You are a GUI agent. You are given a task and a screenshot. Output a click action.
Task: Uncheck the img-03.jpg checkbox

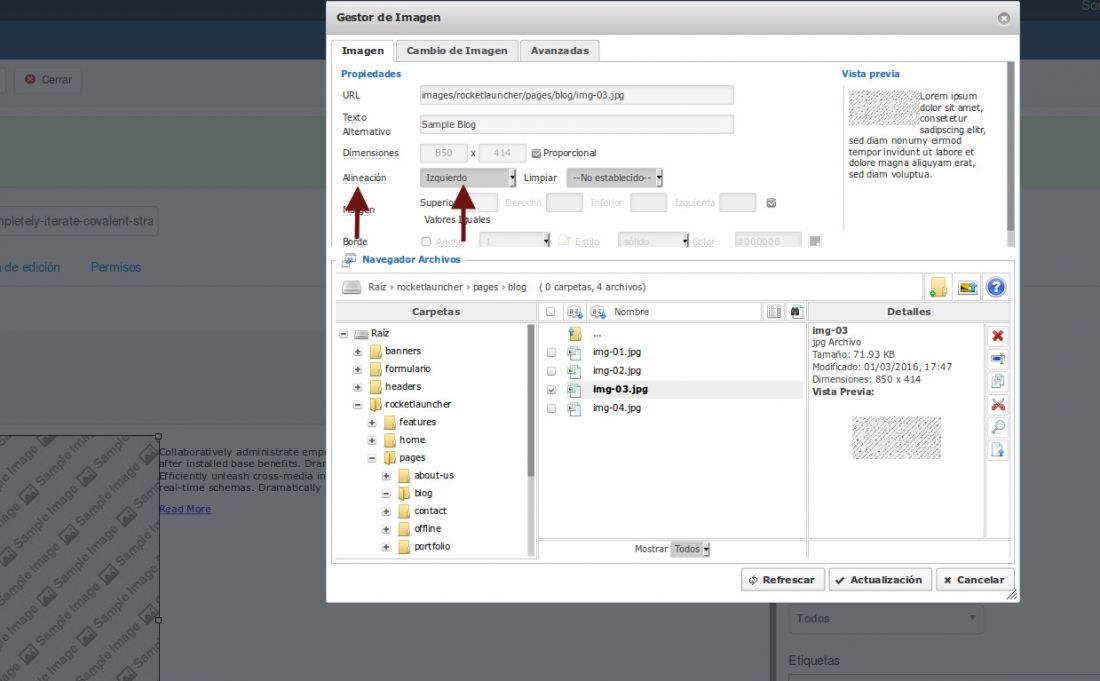551,389
